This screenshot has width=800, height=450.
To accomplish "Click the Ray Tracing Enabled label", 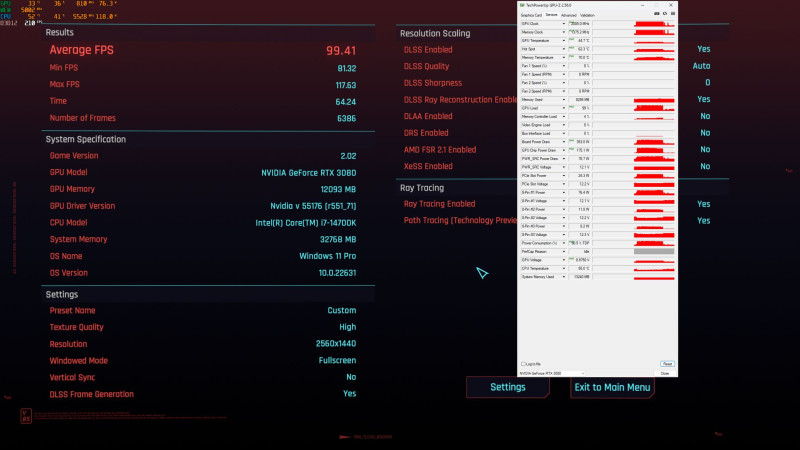I will (x=439, y=204).
